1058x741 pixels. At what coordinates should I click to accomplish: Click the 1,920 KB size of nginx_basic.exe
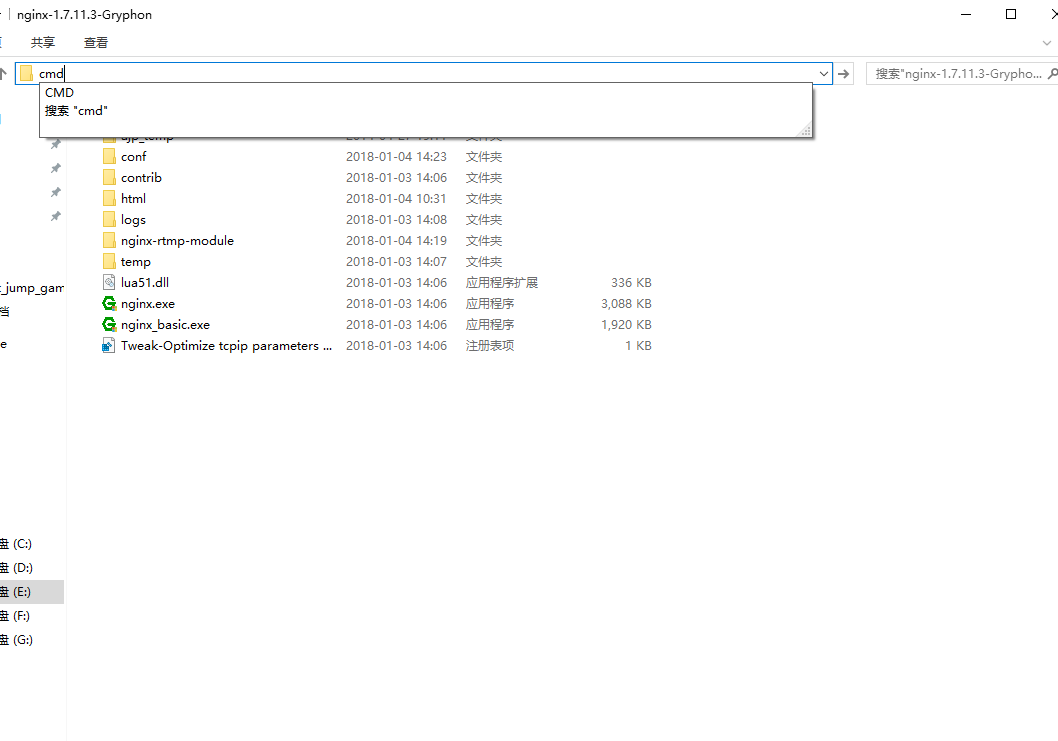626,325
